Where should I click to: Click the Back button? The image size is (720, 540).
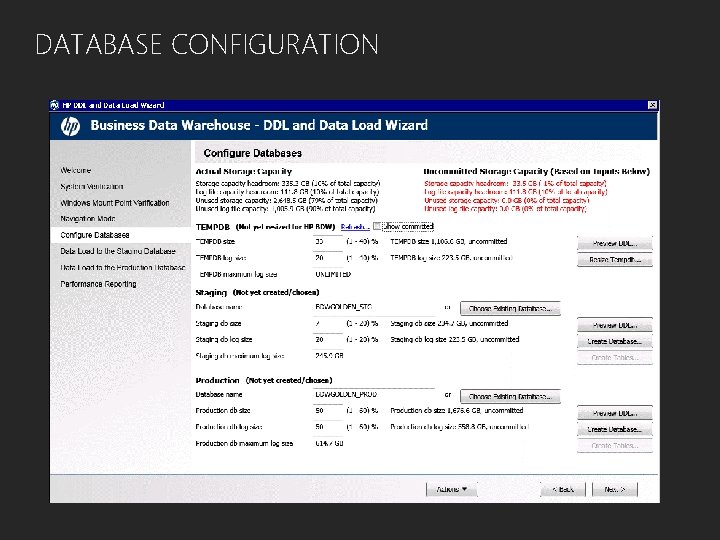(x=563, y=489)
